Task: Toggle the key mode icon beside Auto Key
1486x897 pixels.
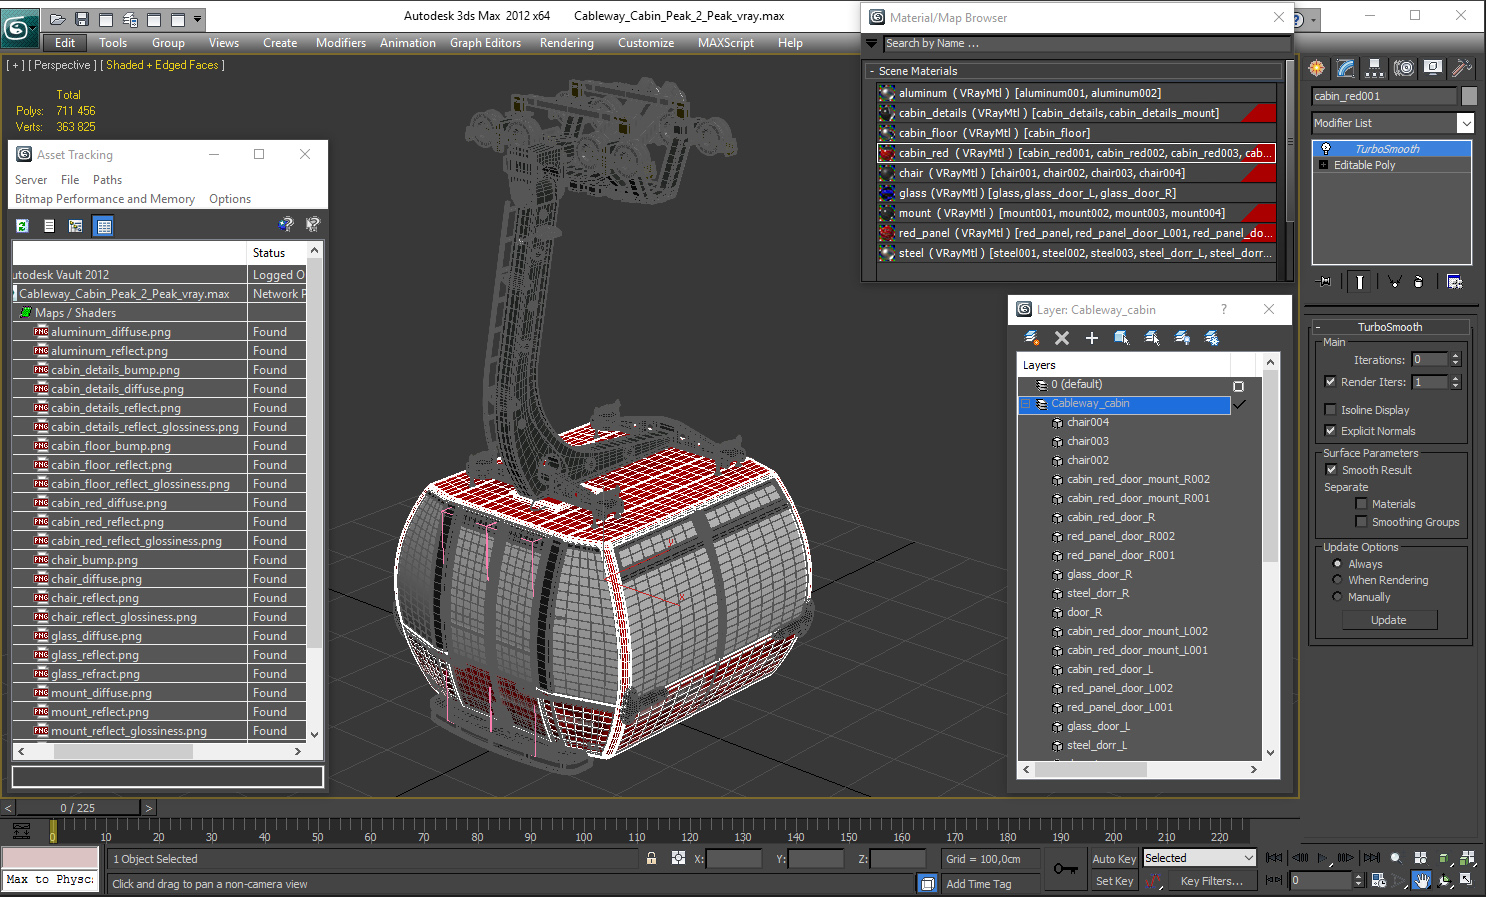Action: pyautogui.click(x=1066, y=869)
